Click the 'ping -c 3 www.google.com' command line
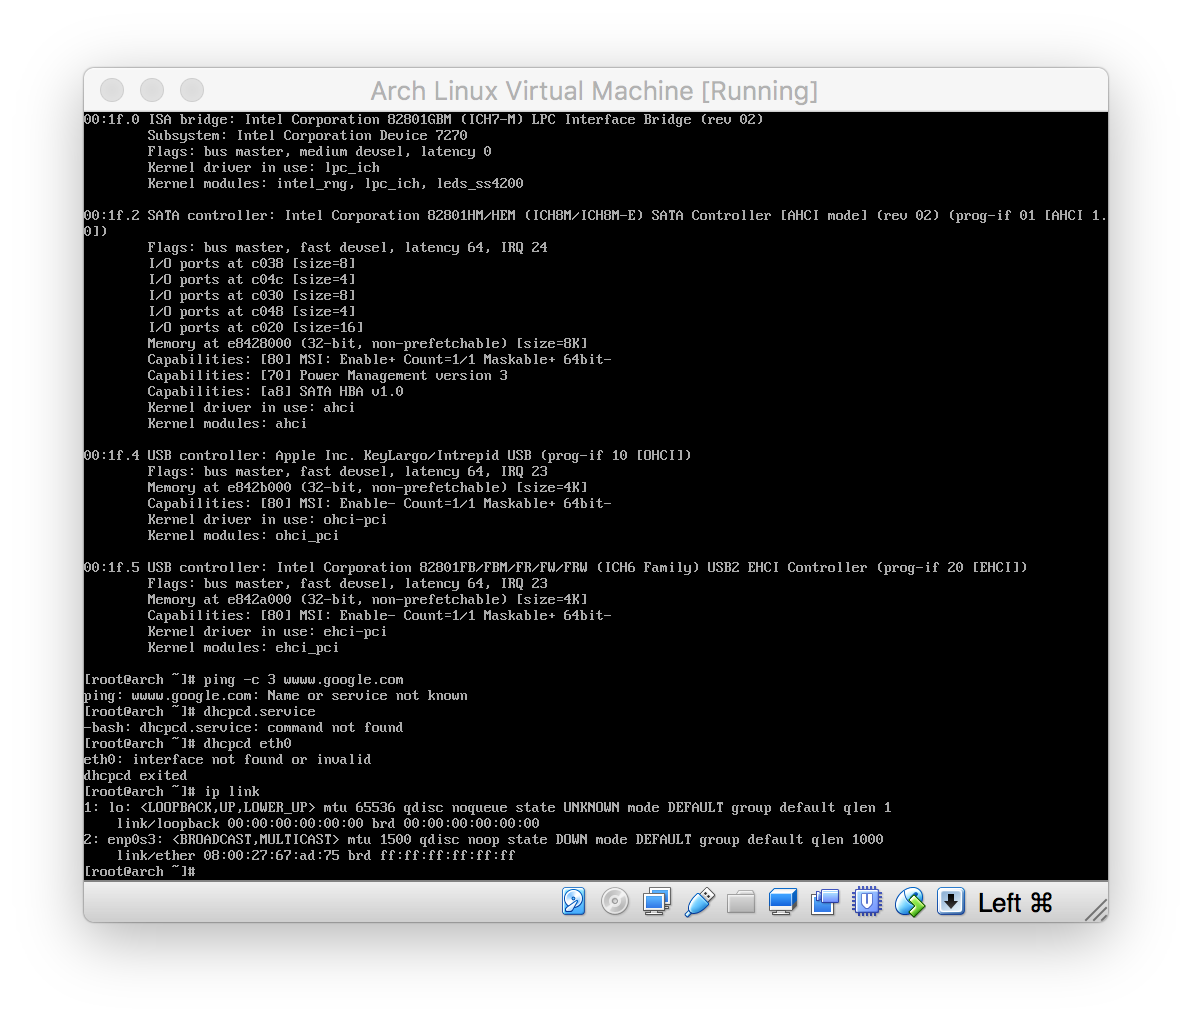Image resolution: width=1192 pixels, height=1022 pixels. click(x=244, y=680)
